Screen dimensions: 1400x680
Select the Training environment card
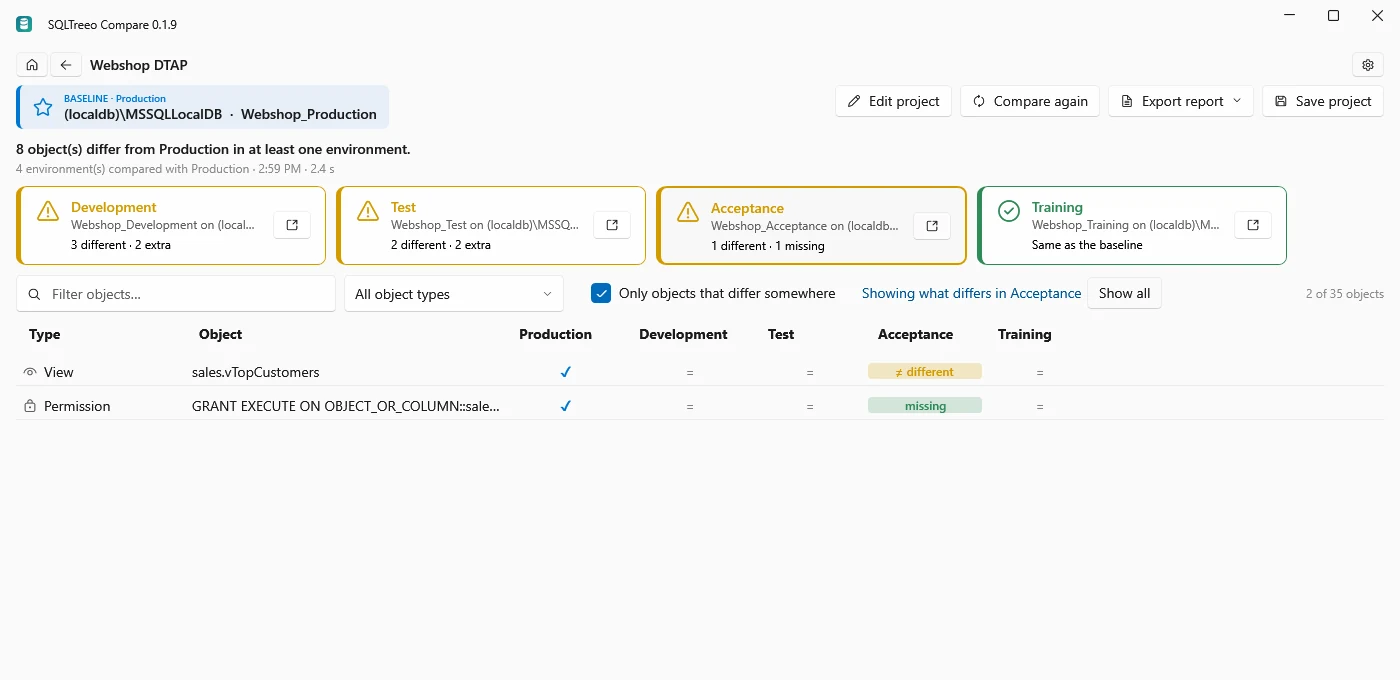[1132, 225]
